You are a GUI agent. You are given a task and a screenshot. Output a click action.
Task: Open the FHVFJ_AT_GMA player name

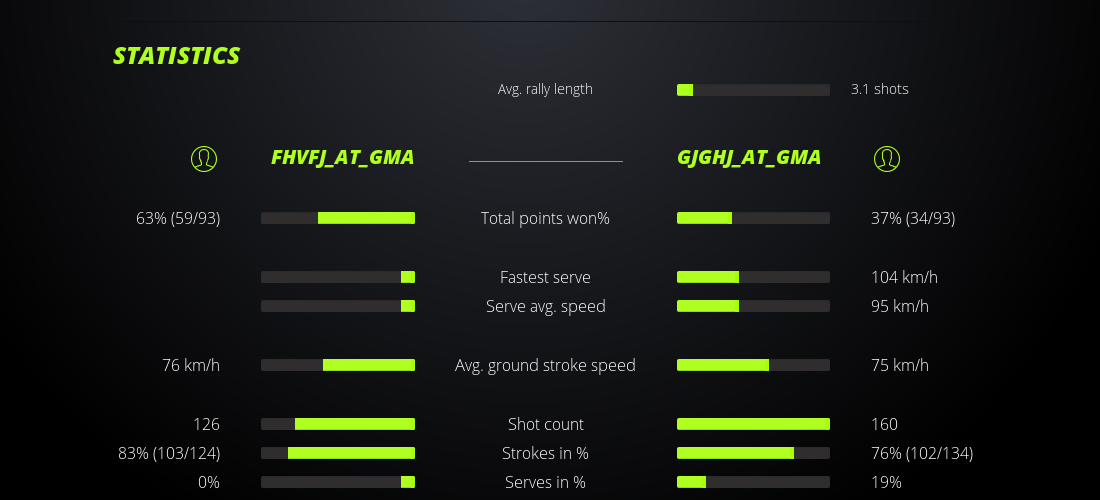pyautogui.click(x=342, y=157)
